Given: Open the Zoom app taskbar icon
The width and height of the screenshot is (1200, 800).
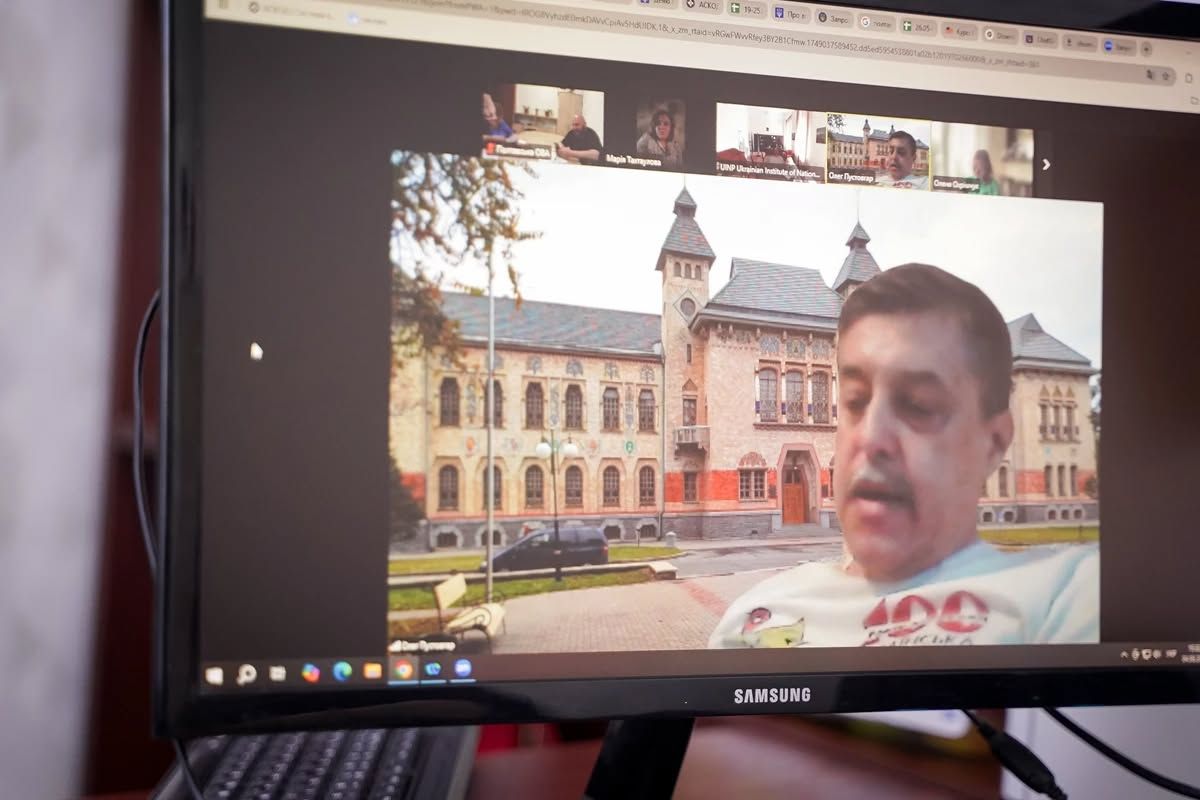Looking at the screenshot, I should pos(463,667).
